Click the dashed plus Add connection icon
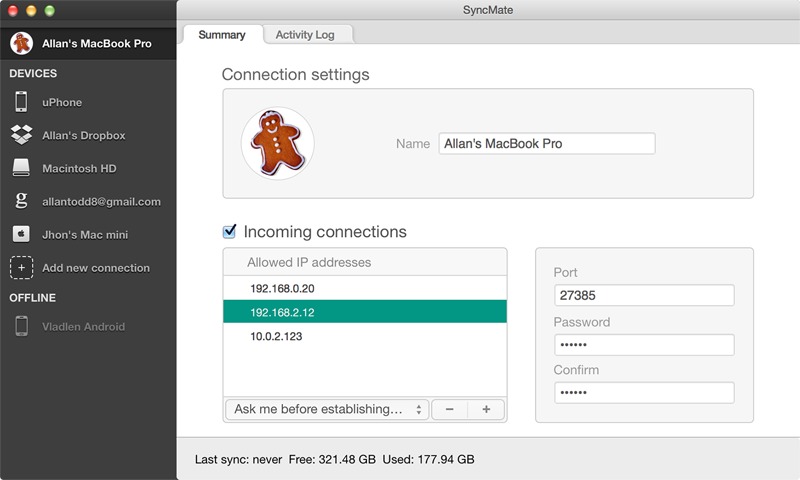Viewport: 800px width, 480px height. point(21,267)
